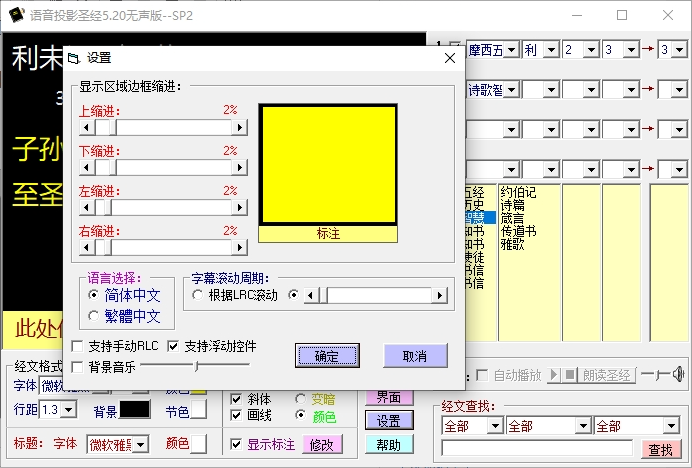Click left arrow of 字幕滚动周期 scrollbar
Screen dimensions: 692x468
tap(312, 295)
